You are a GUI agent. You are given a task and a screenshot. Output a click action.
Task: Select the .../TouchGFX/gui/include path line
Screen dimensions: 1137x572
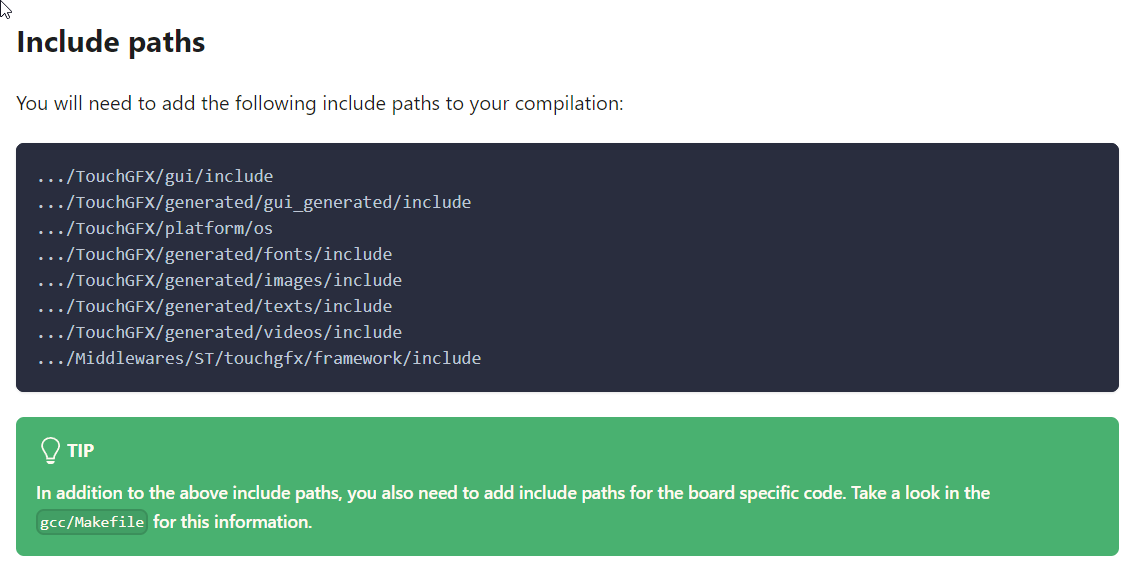click(x=155, y=177)
